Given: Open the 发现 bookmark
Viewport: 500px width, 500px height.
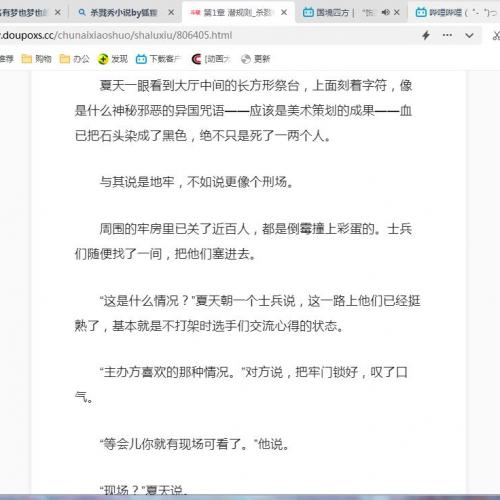Looking at the screenshot, I should click(113, 59).
